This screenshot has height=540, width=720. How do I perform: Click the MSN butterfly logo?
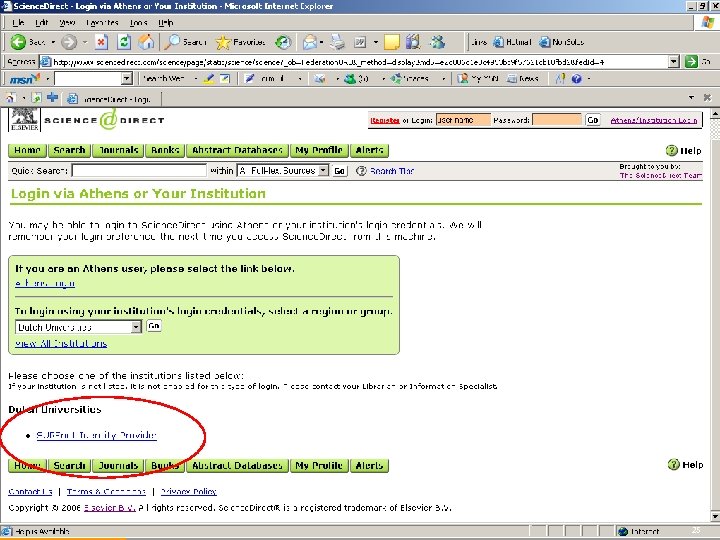(x=25, y=79)
